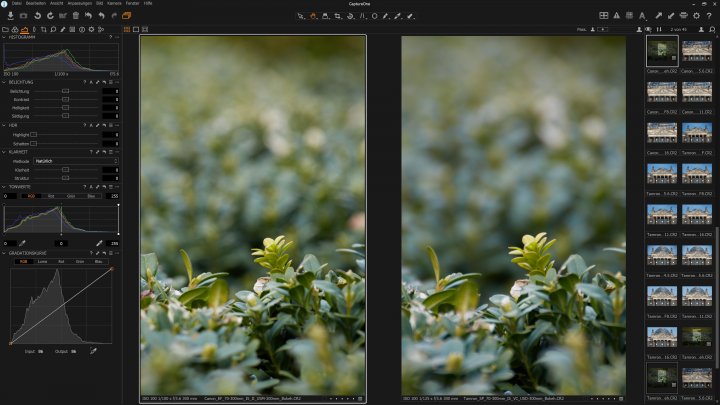Pick gradation curve eyedropper beside Output
The width and height of the screenshot is (720, 405).
point(94,351)
